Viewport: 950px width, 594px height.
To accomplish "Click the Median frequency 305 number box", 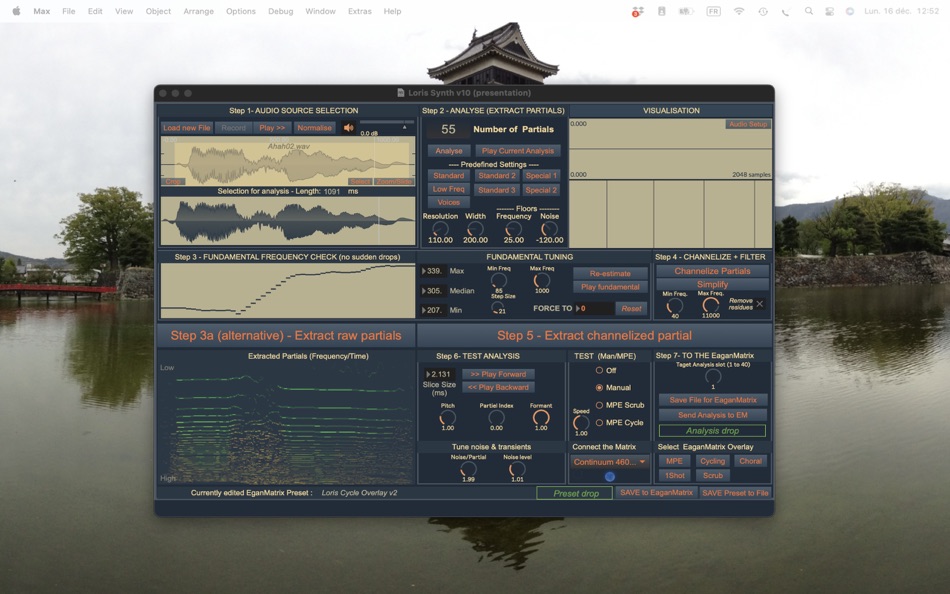I will click(x=434, y=290).
